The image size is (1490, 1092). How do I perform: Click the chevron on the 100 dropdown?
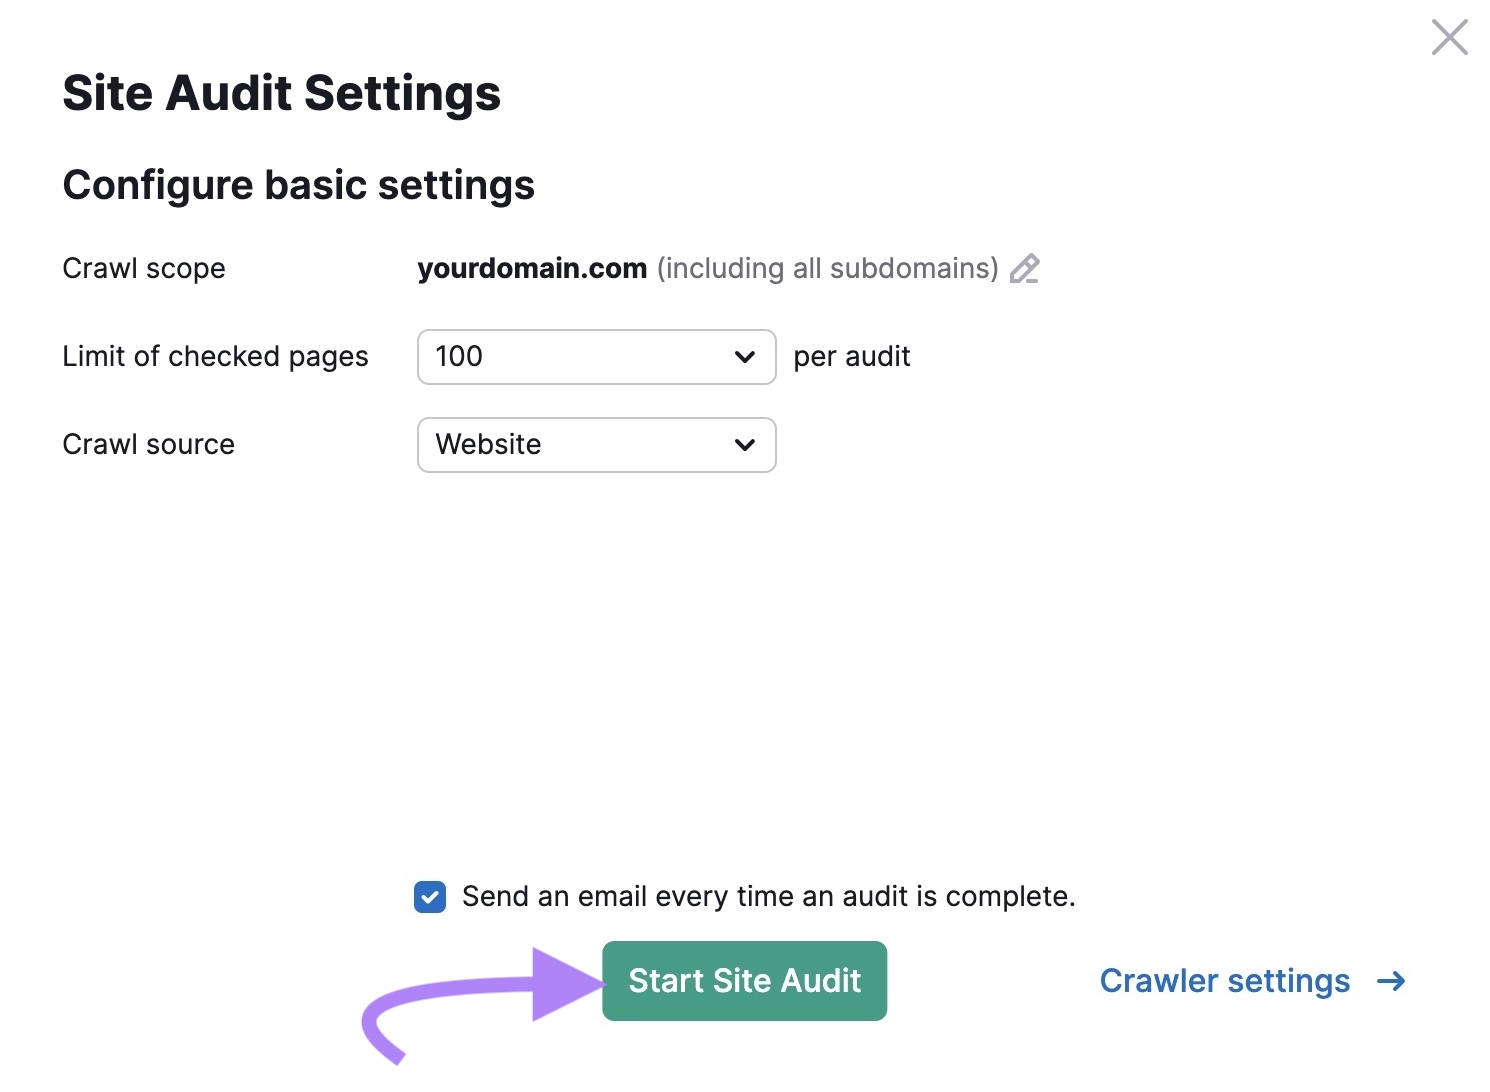click(745, 356)
